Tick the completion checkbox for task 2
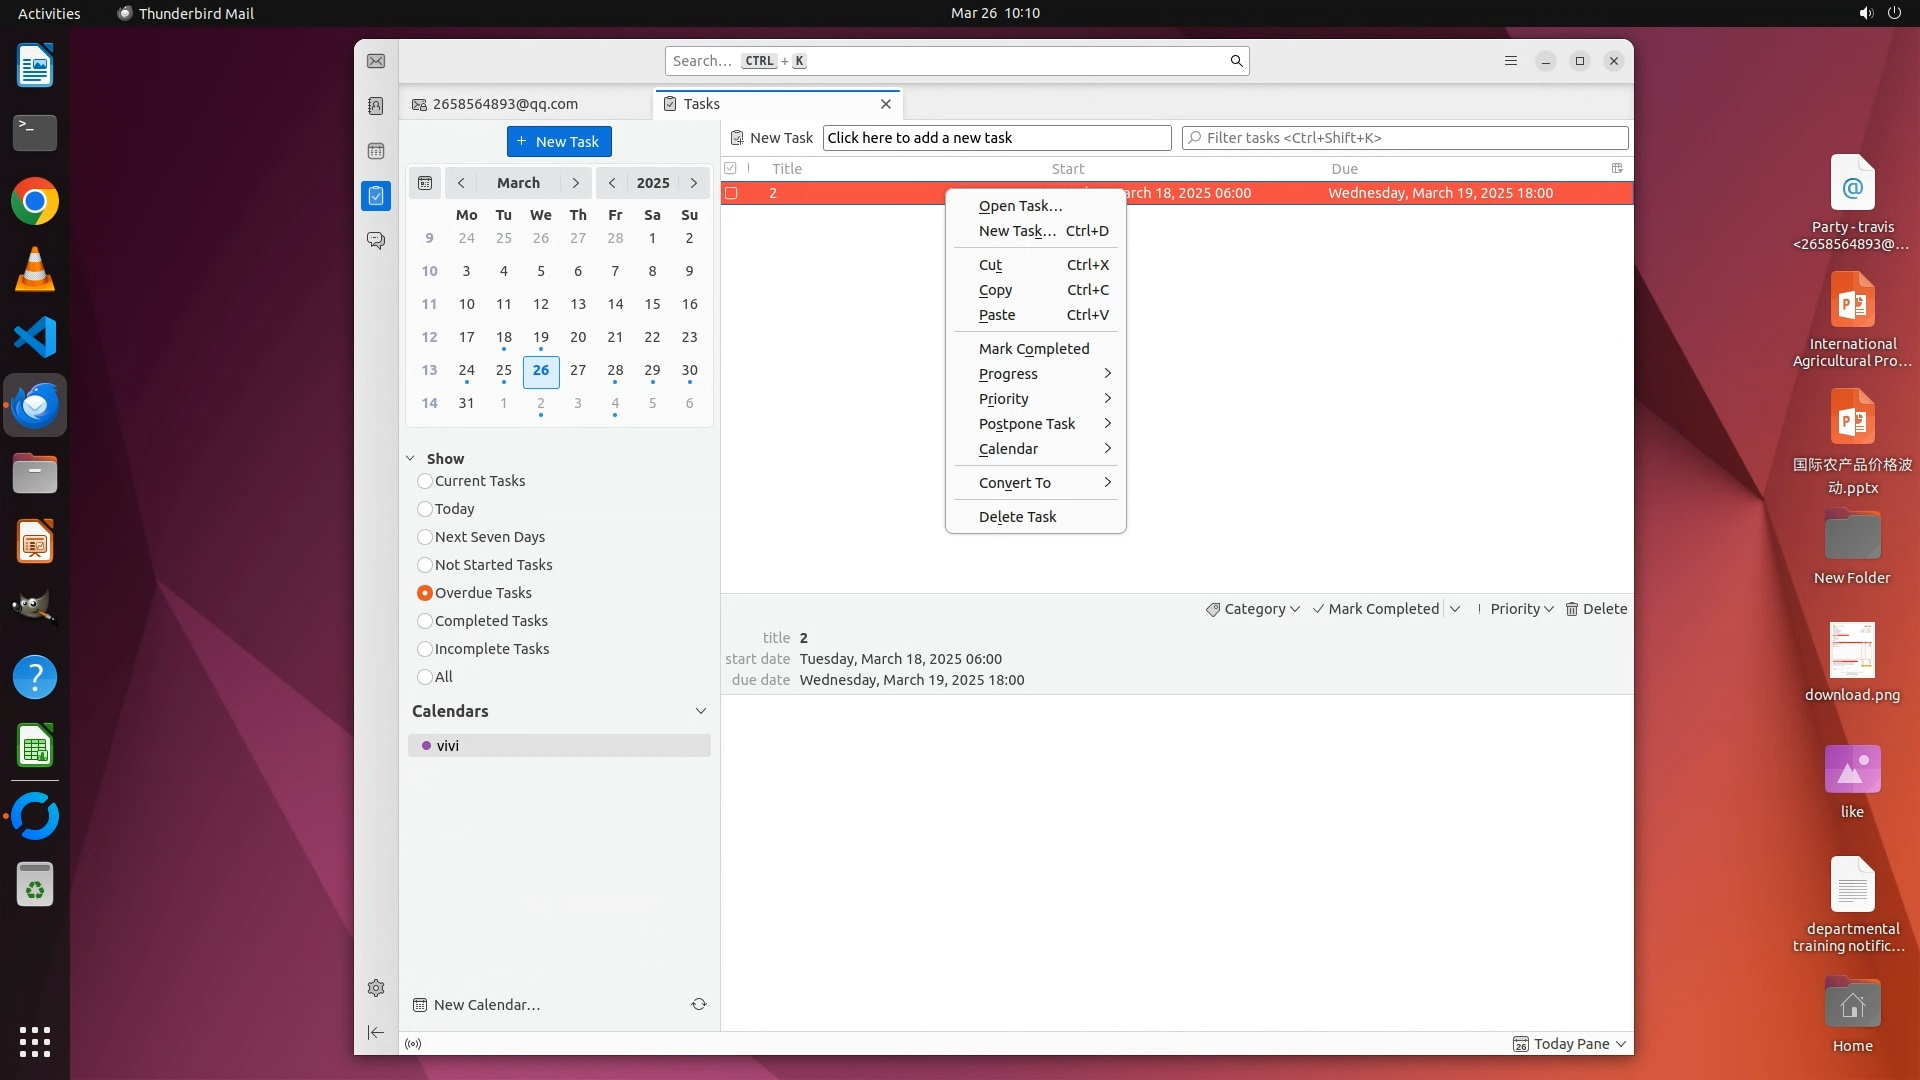The width and height of the screenshot is (1920, 1080). click(731, 193)
